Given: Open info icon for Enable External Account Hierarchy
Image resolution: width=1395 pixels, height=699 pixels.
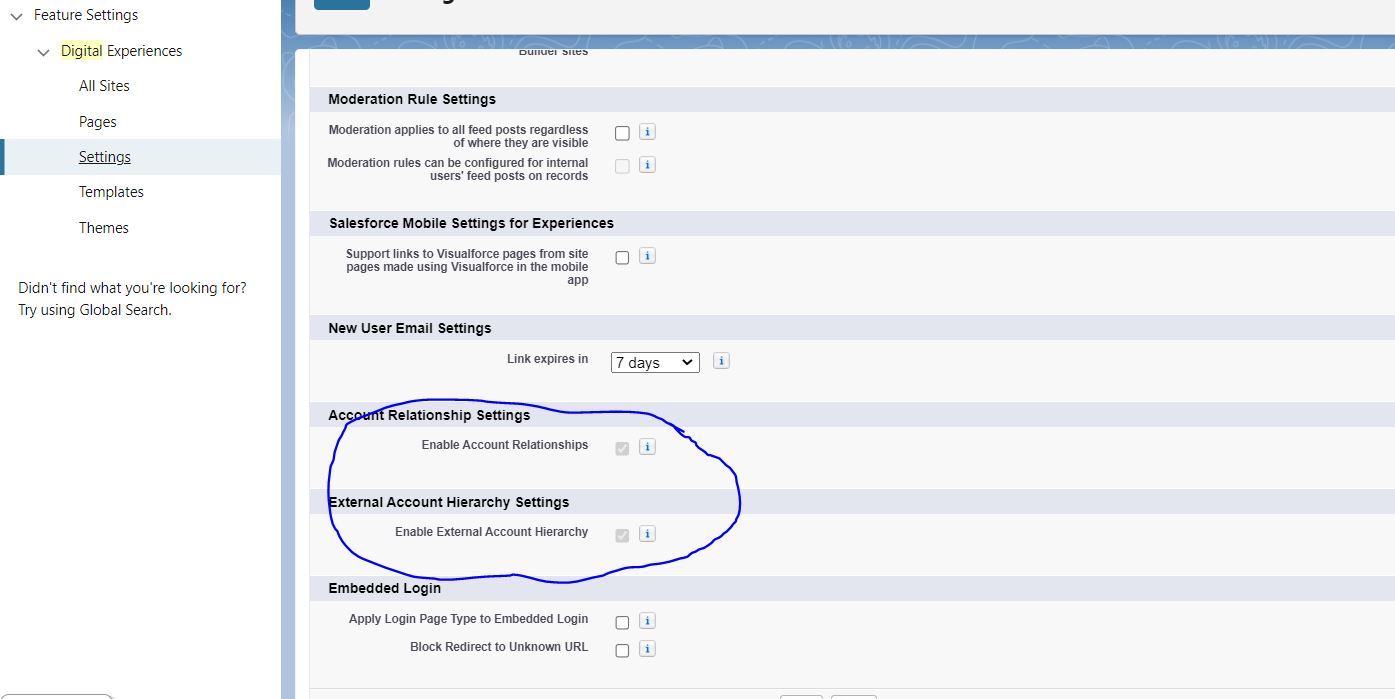Looking at the screenshot, I should (647, 534).
